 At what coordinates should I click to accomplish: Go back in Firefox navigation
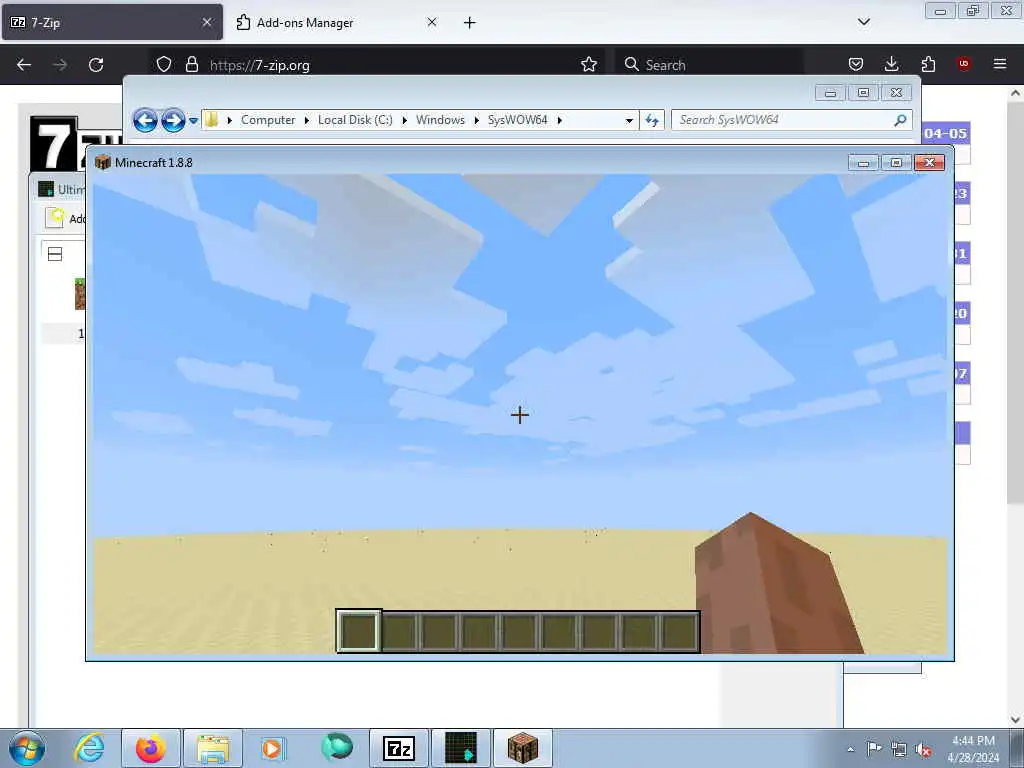24,65
